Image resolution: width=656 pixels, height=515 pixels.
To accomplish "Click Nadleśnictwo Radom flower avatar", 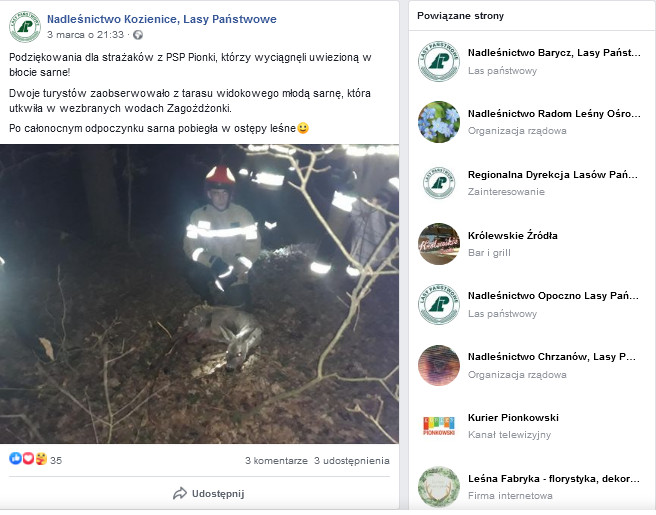I will coord(438,122).
